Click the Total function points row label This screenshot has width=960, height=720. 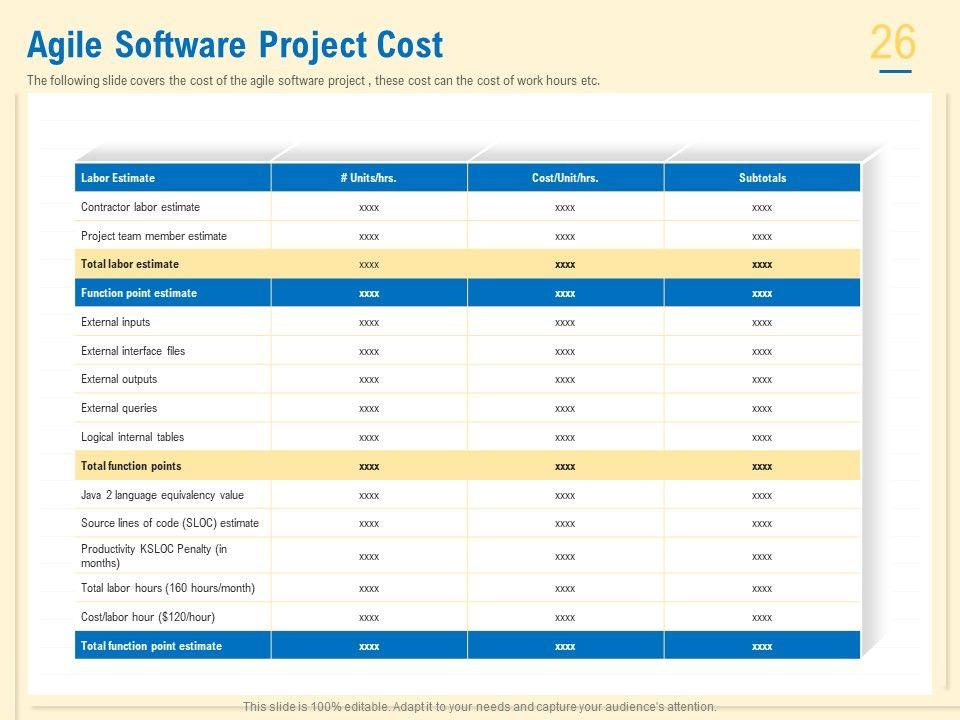(131, 466)
